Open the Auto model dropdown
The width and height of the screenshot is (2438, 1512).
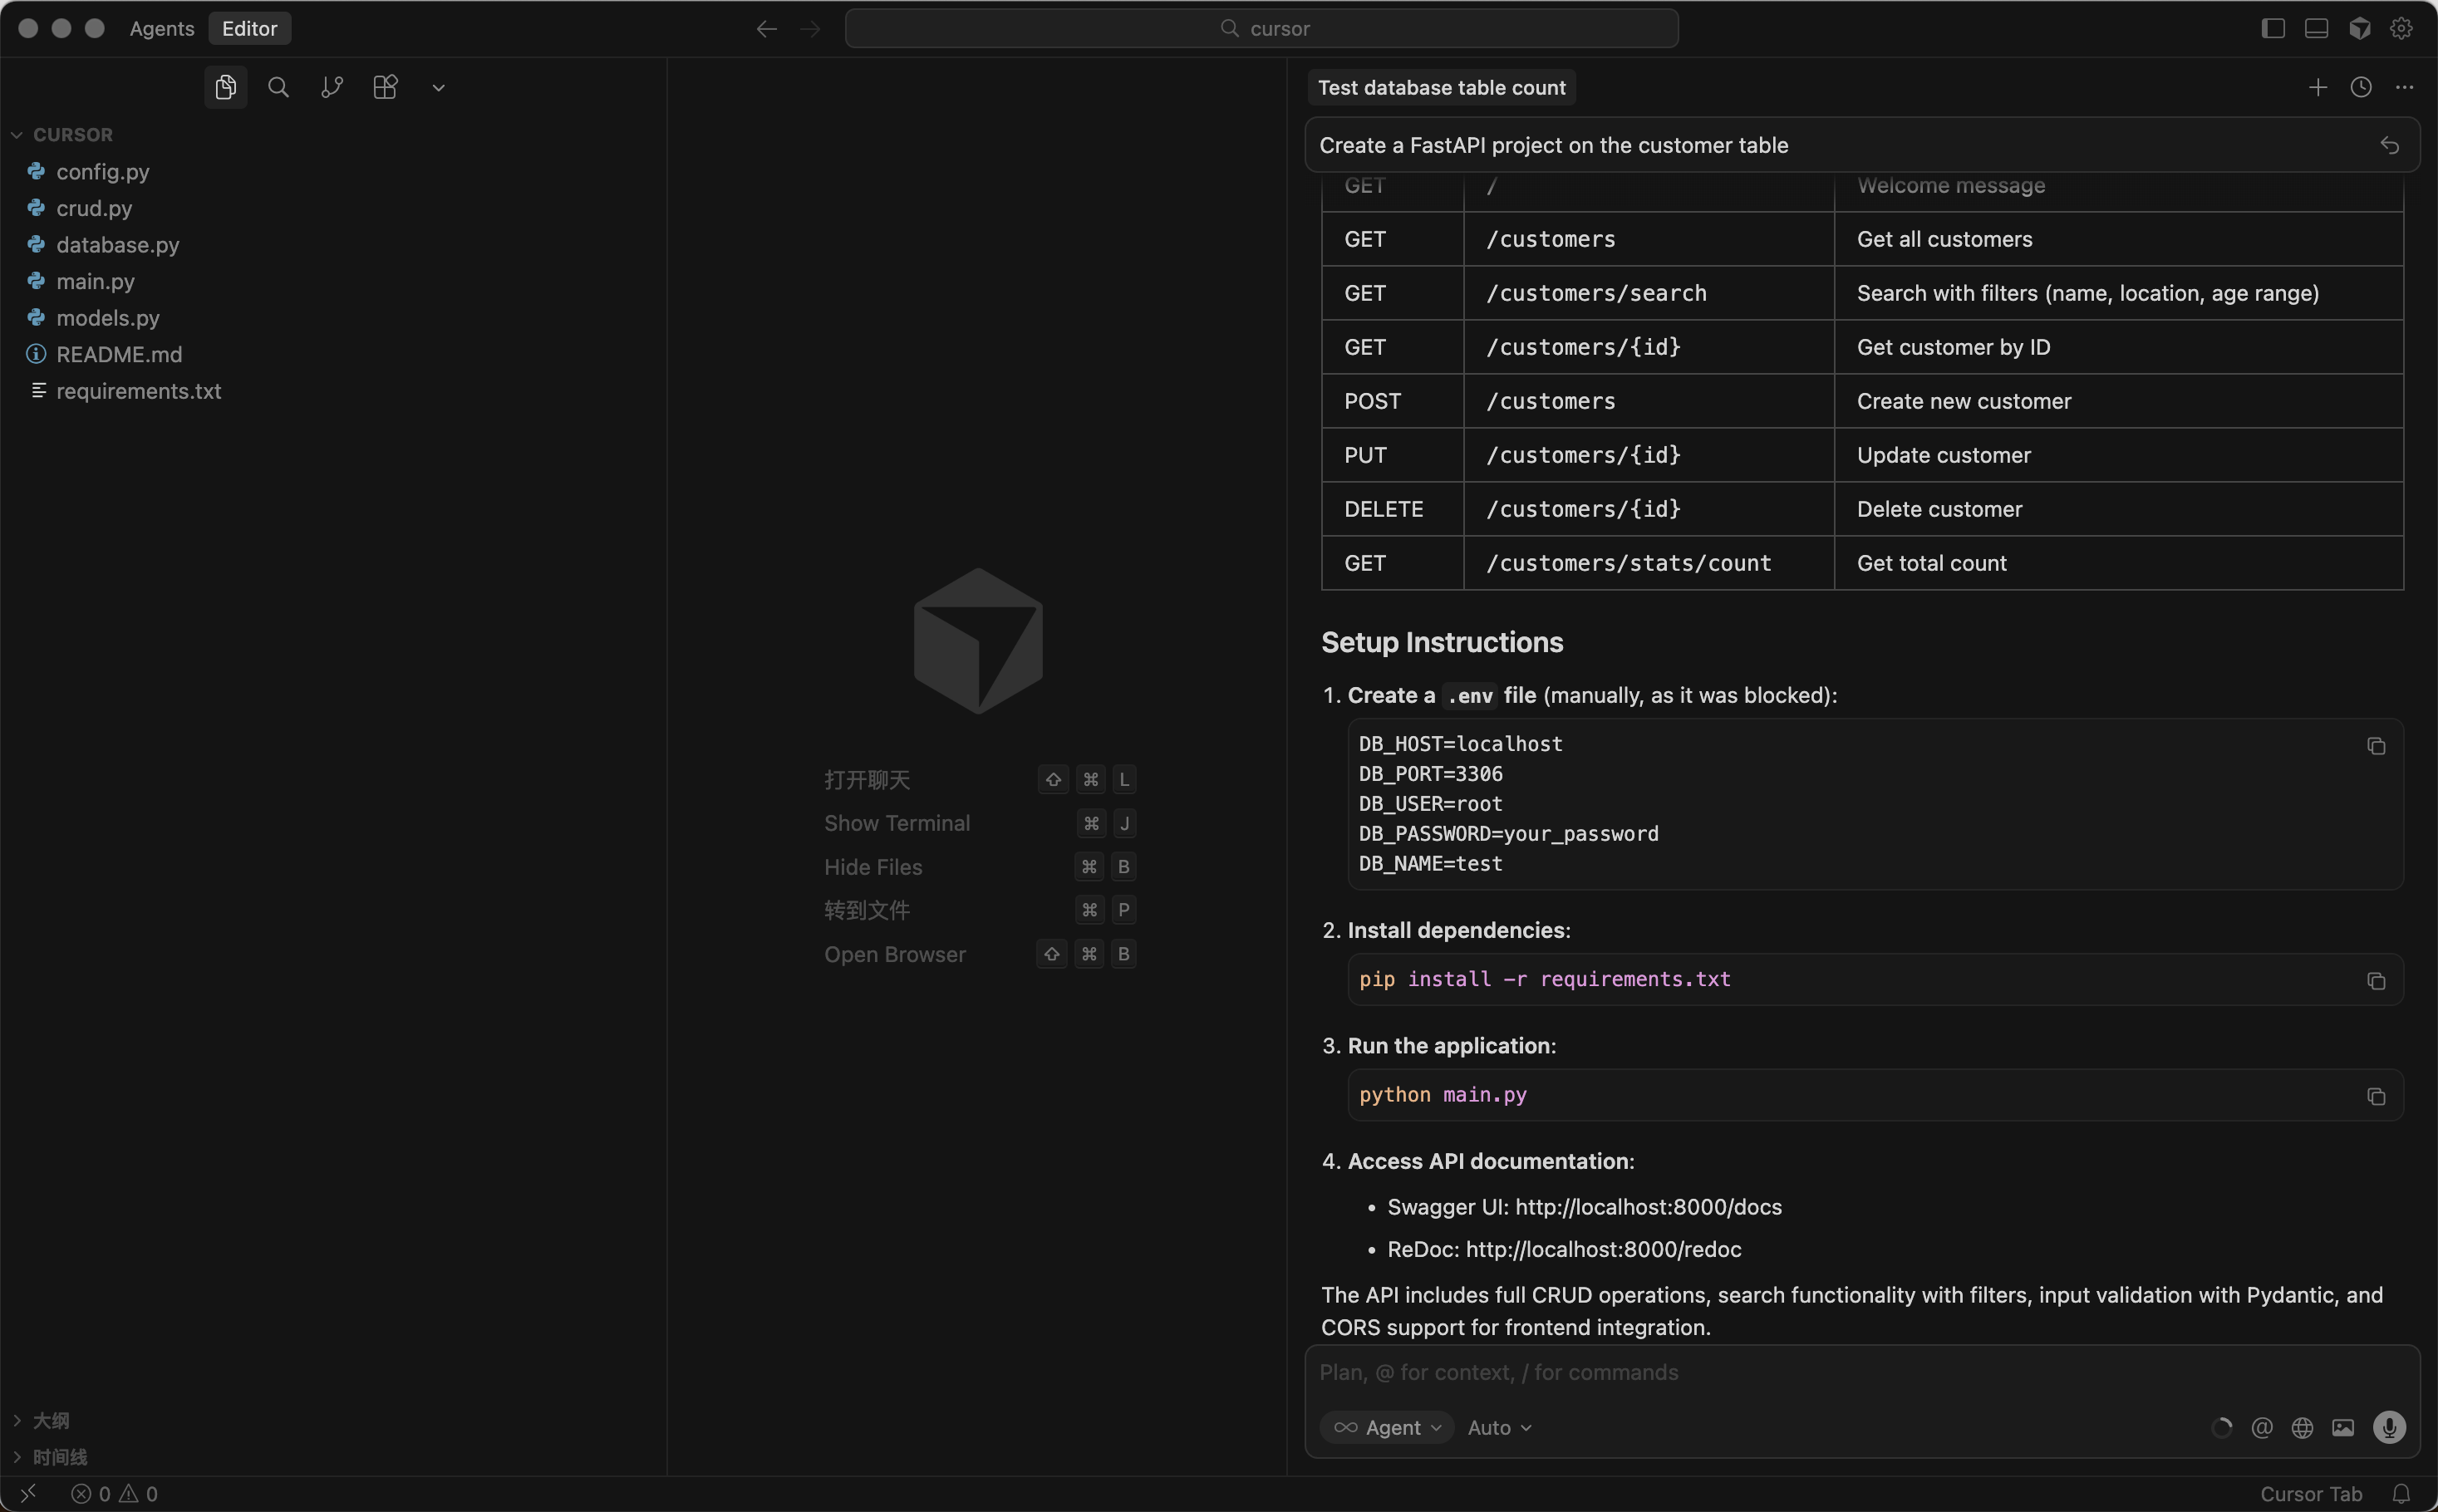tap(1499, 1428)
